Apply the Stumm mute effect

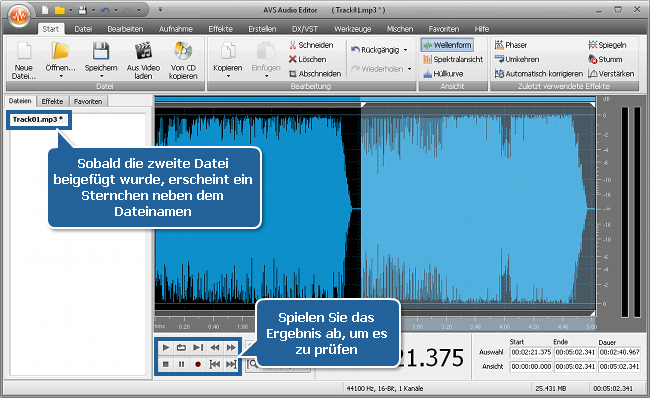[605, 59]
